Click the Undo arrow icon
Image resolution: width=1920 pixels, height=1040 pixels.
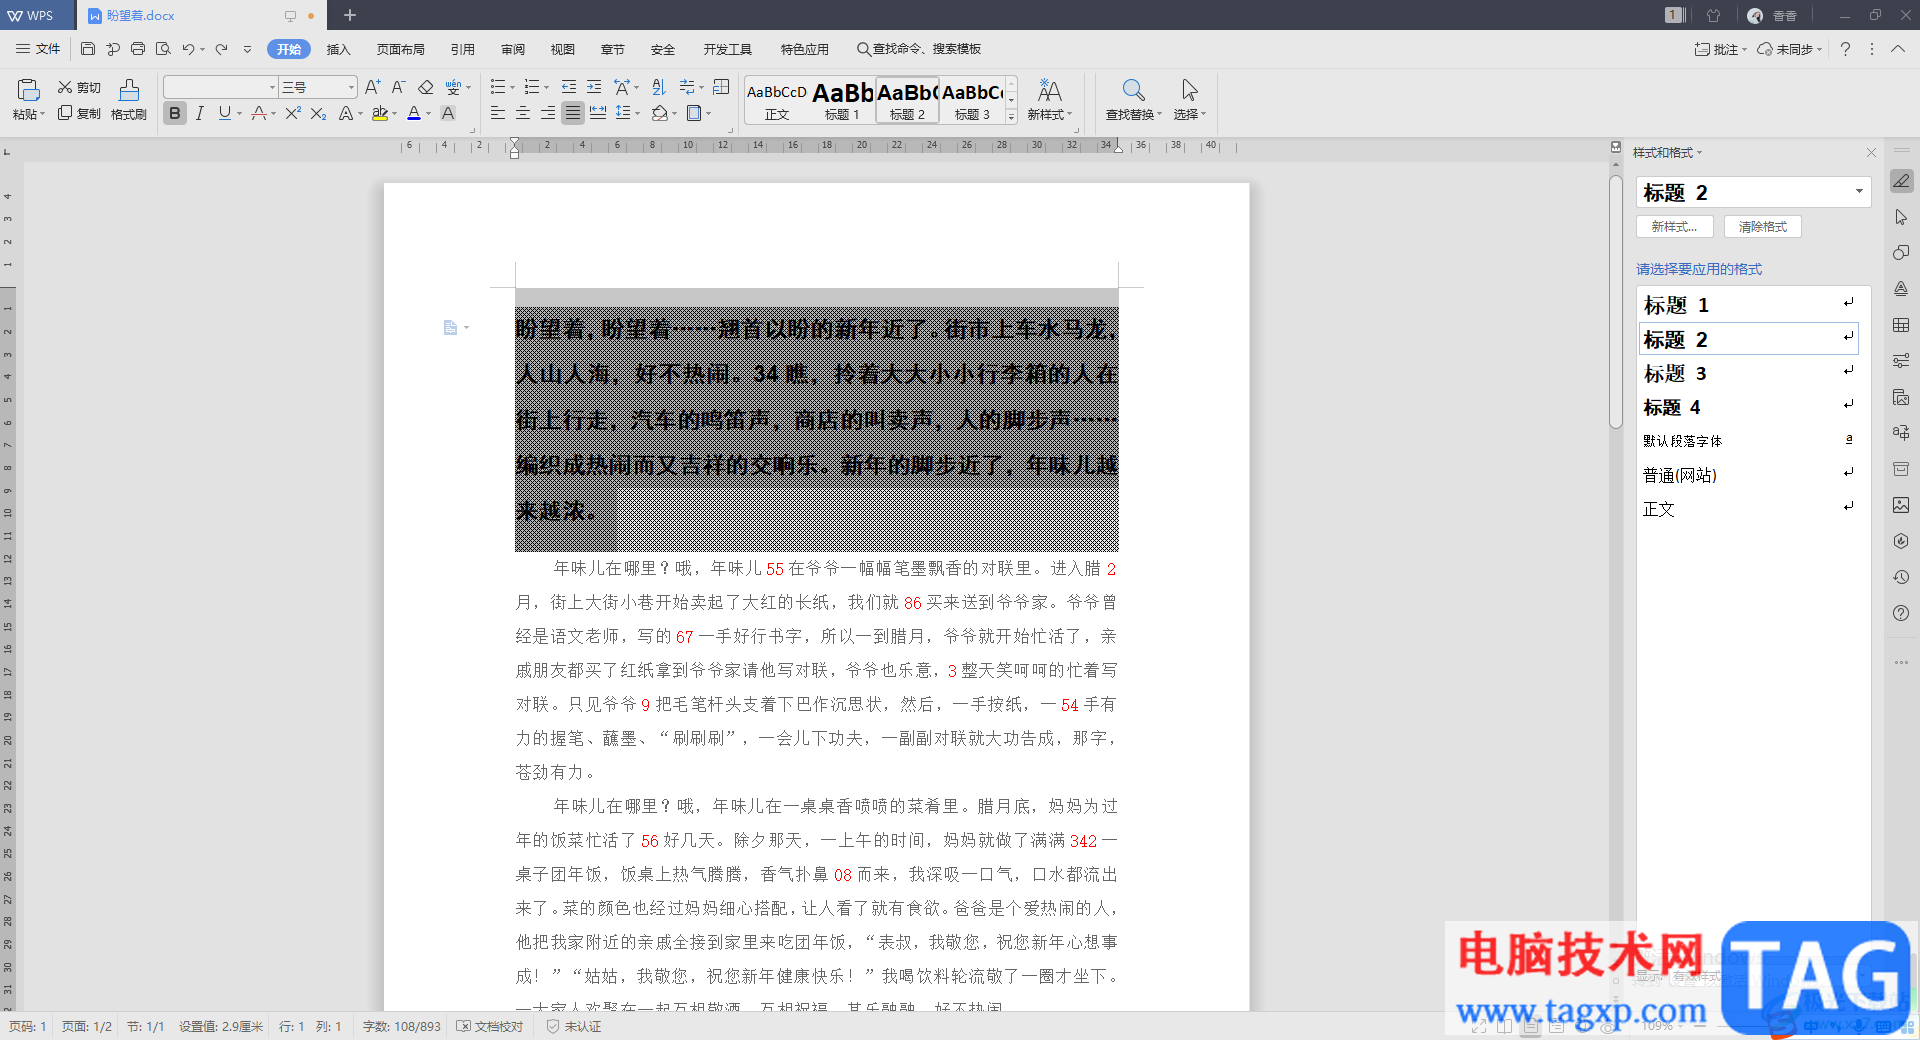[188, 49]
